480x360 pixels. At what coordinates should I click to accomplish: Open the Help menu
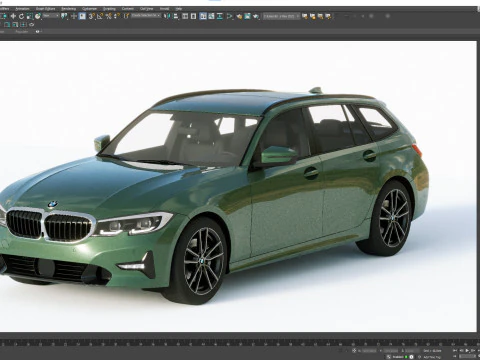point(179,9)
